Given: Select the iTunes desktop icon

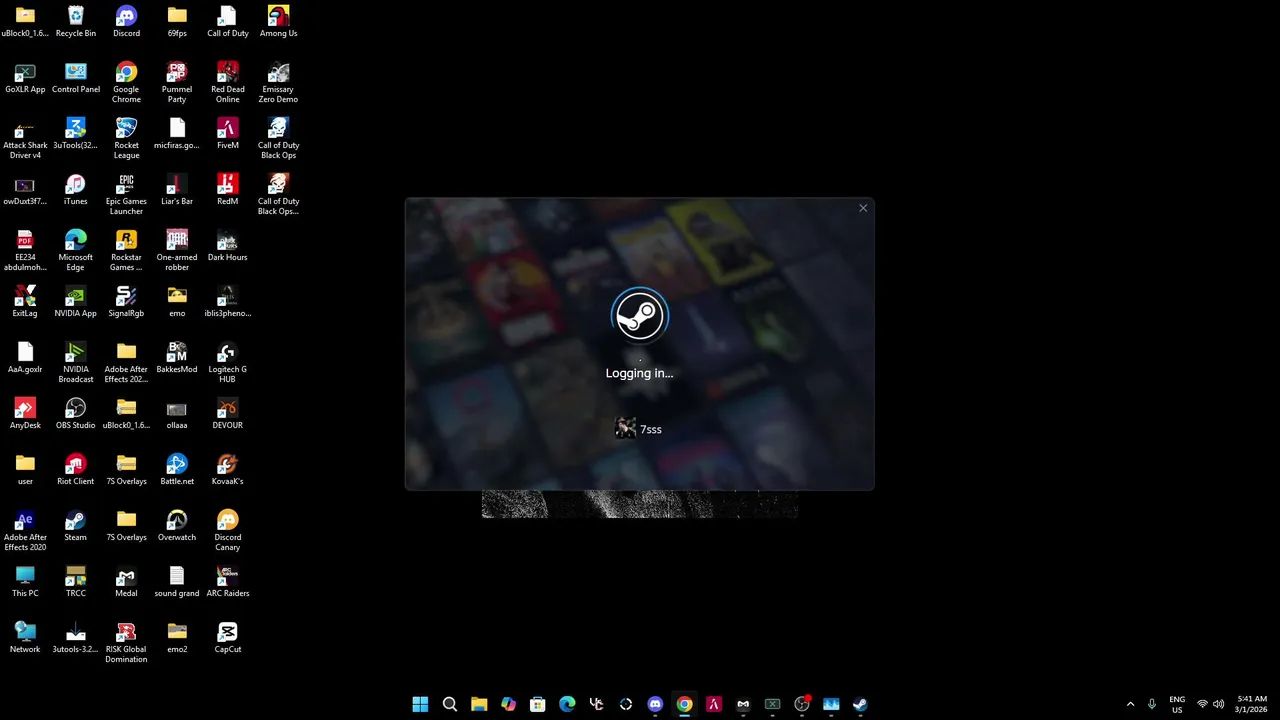Looking at the screenshot, I should click(x=76, y=189).
